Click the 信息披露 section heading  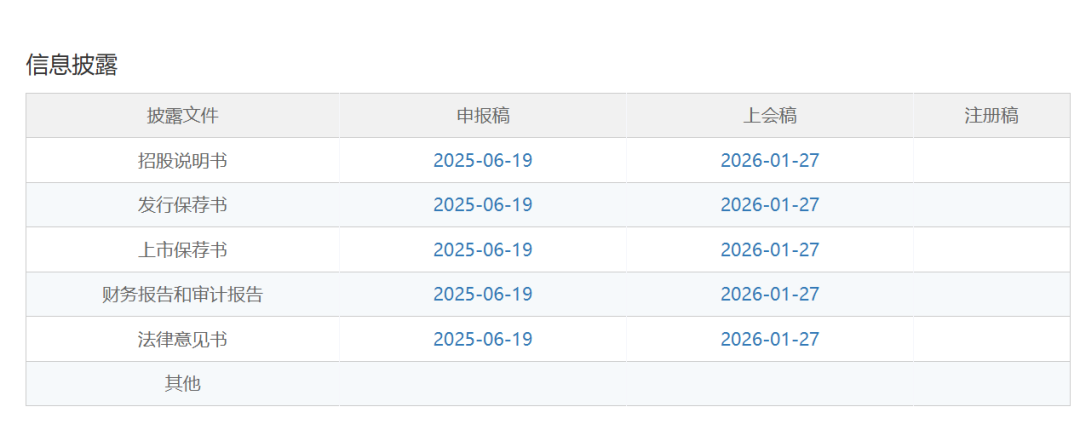[72, 65]
